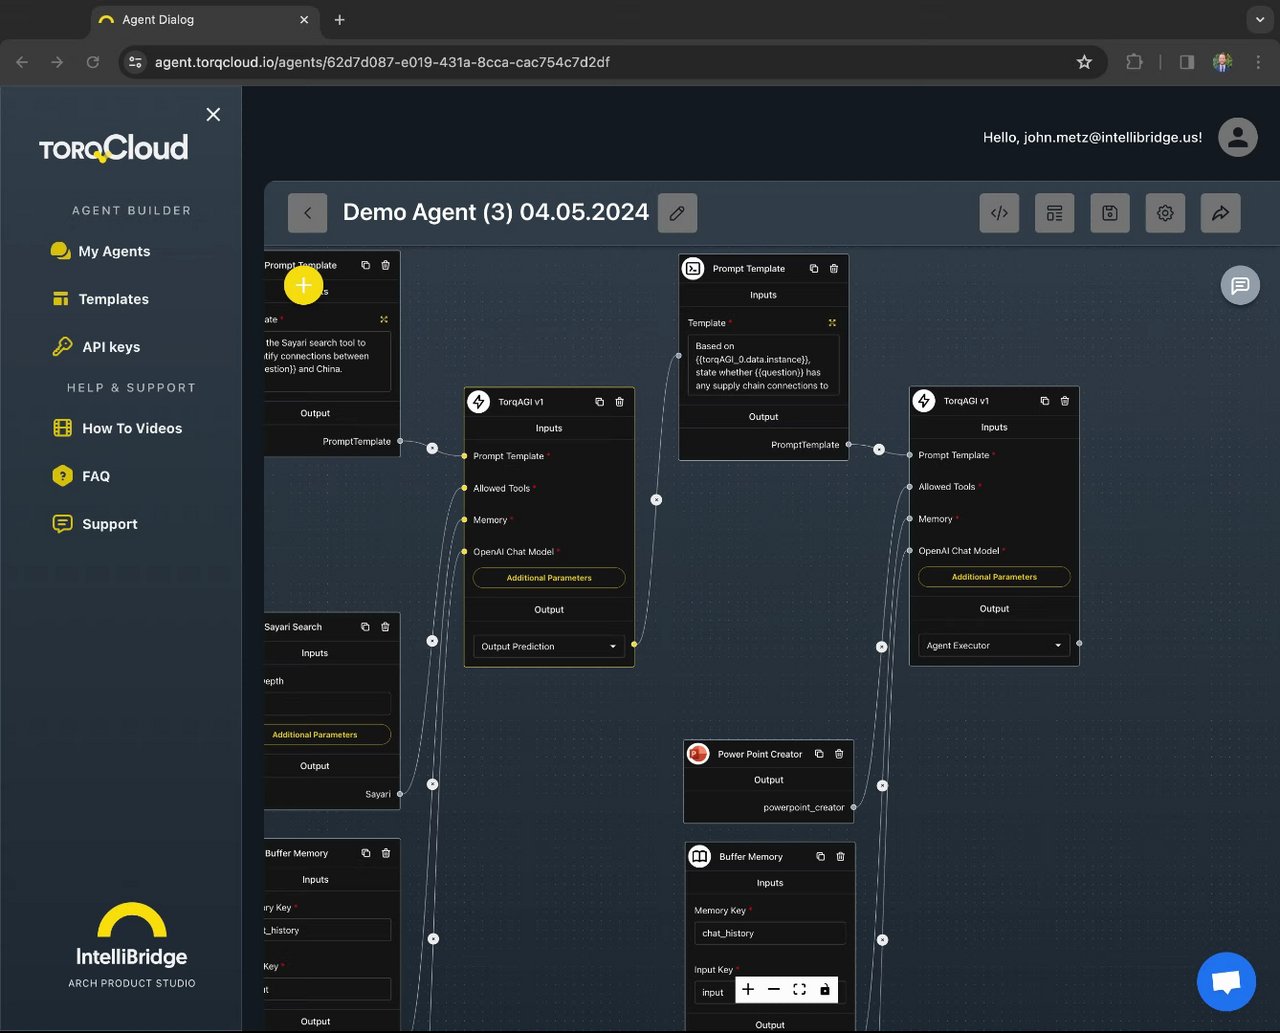Click the user account avatar icon
1280x1033 pixels.
[1237, 137]
